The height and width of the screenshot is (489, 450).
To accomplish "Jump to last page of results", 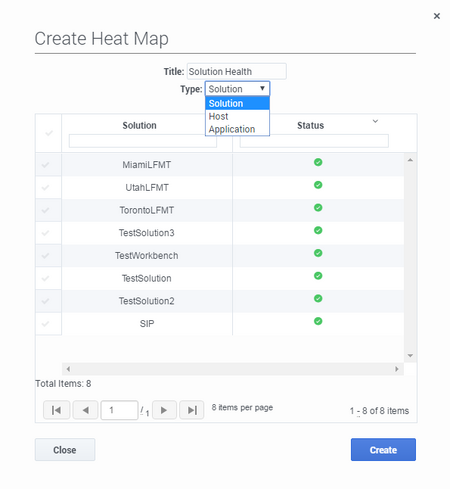I will [192, 410].
